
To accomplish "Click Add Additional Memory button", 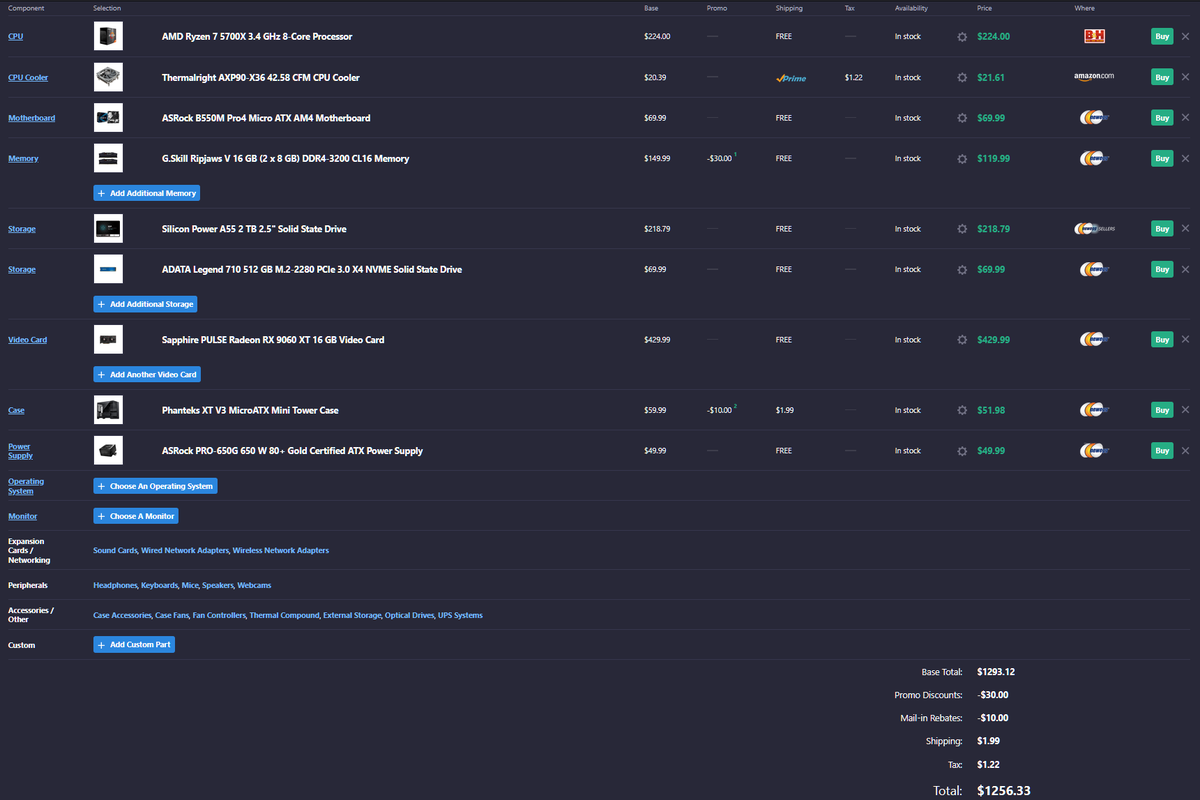I will (147, 193).
